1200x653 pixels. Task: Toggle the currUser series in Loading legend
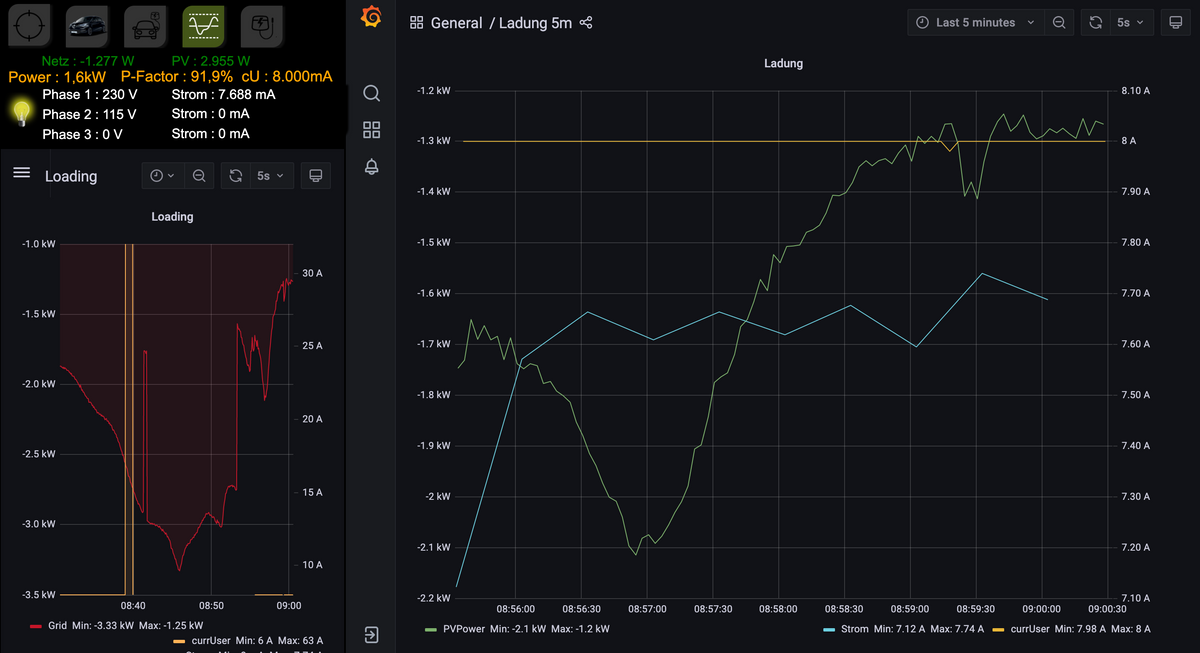[210, 640]
